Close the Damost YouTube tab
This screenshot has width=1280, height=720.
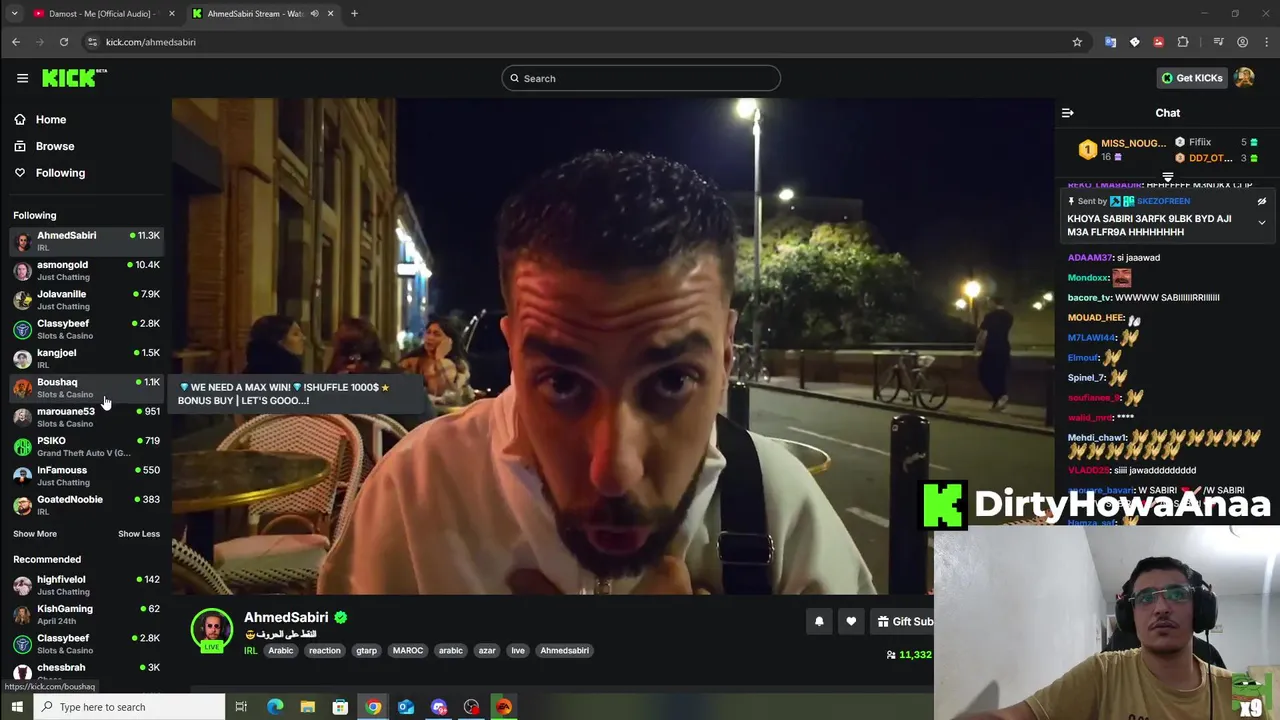point(171,14)
